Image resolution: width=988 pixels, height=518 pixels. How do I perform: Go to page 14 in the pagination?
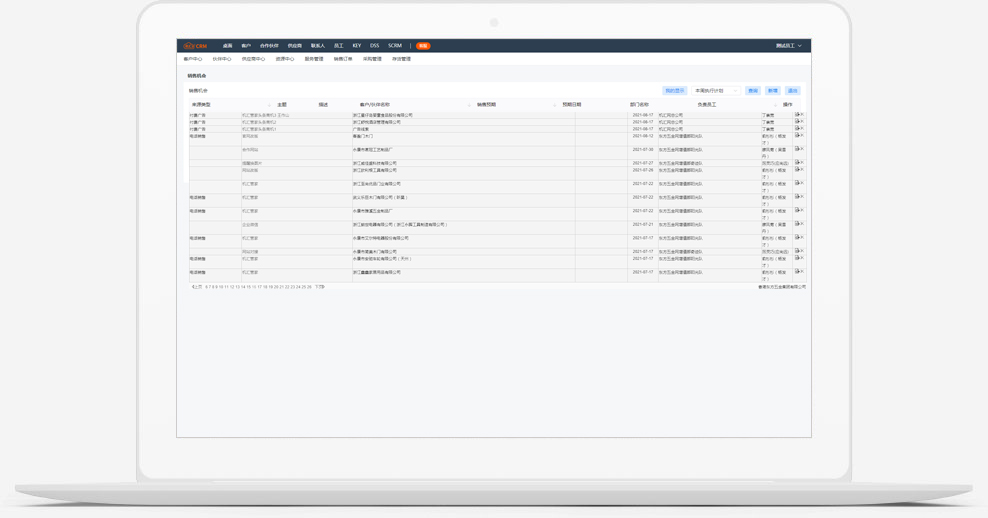coord(243,287)
